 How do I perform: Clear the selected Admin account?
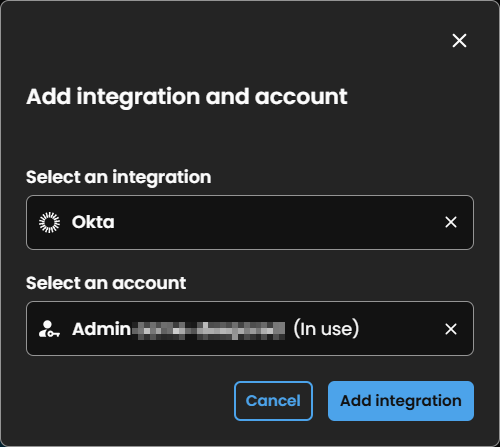[451, 329]
